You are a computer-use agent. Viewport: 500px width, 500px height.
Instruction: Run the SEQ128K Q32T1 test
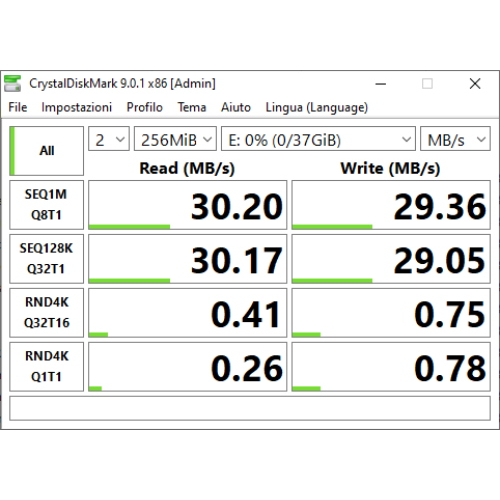(46, 259)
